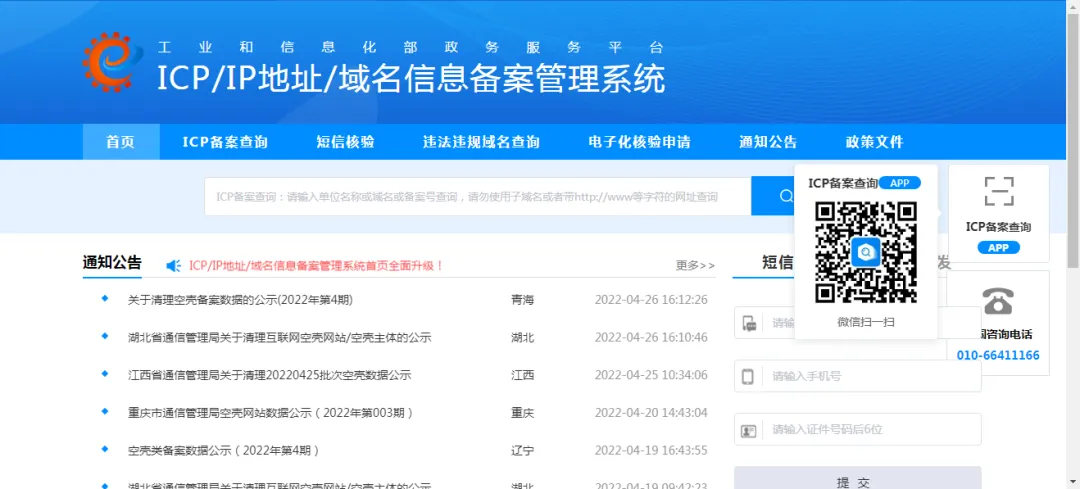Focus the ICP备案查询 search input box
1080x489 pixels.
tap(477, 197)
